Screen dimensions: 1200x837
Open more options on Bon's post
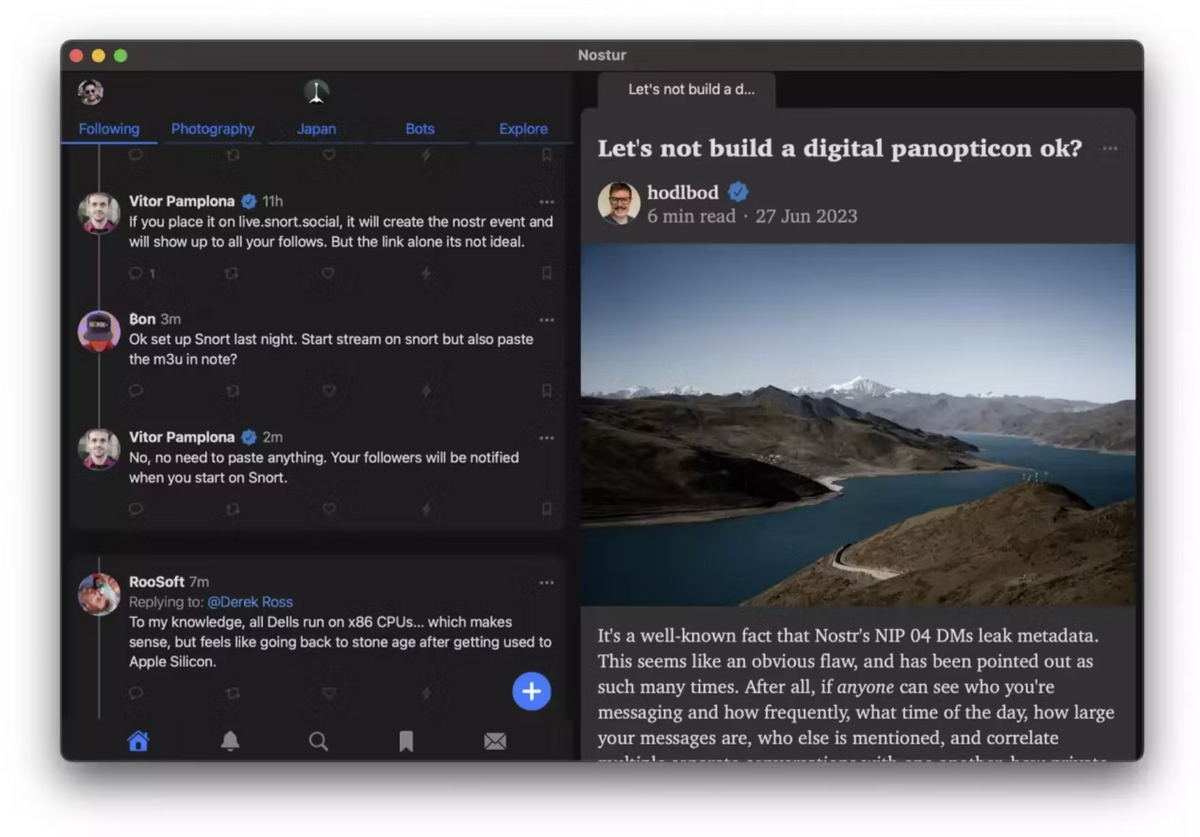click(x=546, y=320)
